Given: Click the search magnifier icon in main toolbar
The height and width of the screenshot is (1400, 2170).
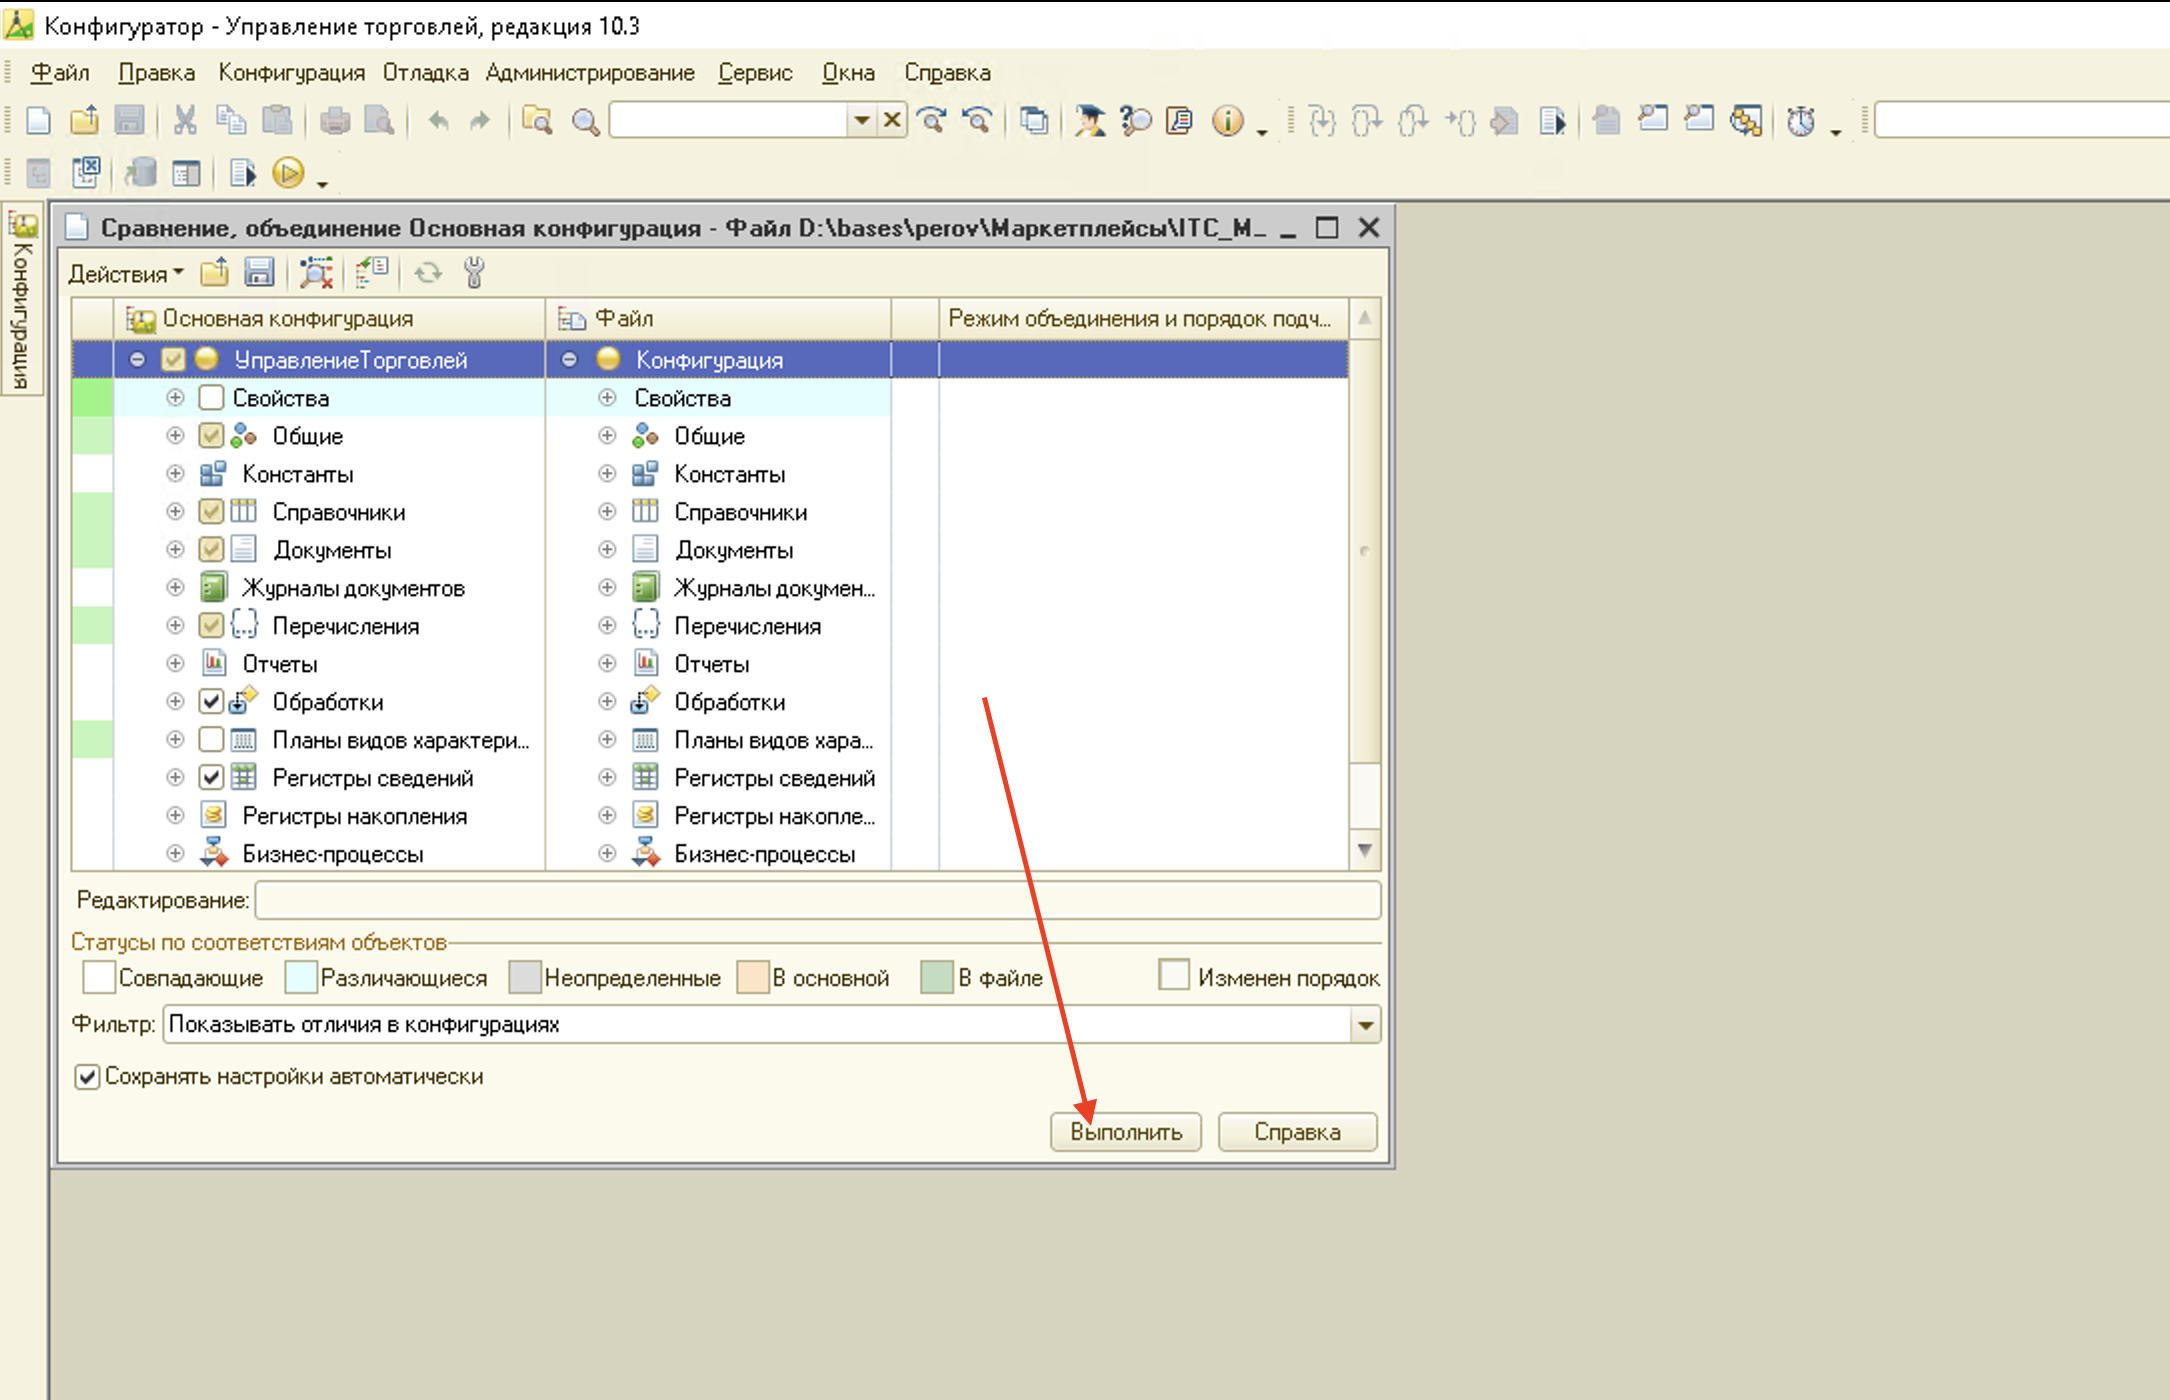Looking at the screenshot, I should [585, 121].
